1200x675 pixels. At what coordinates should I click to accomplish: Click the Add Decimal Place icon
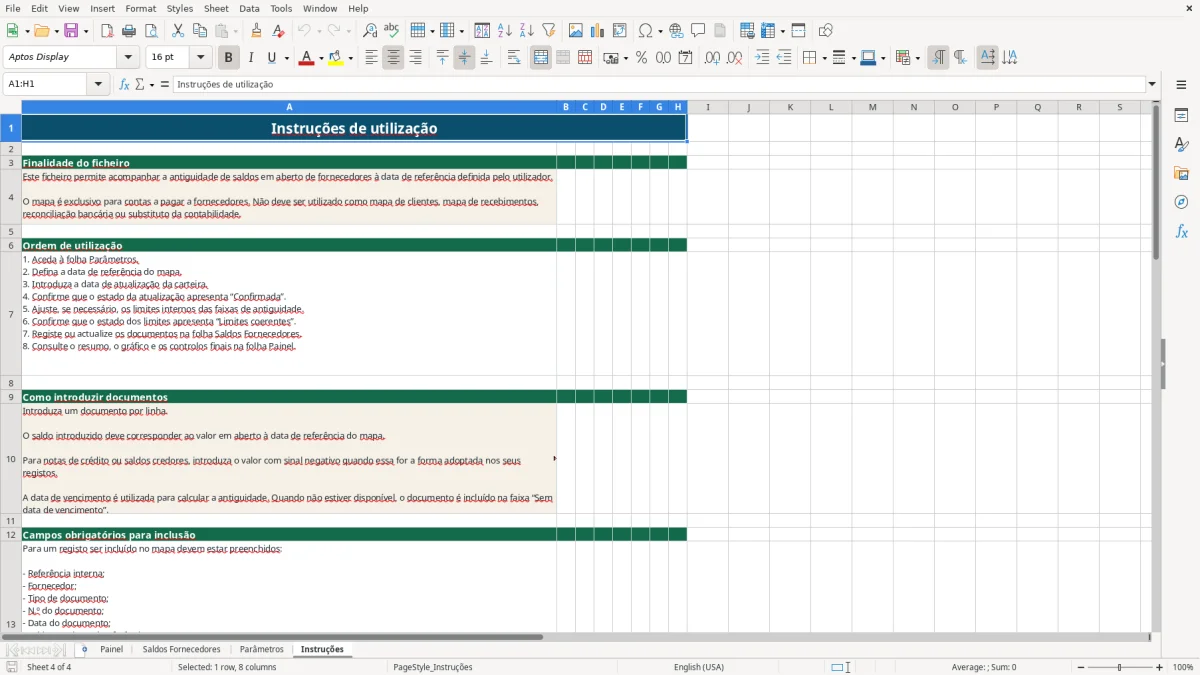[712, 58]
